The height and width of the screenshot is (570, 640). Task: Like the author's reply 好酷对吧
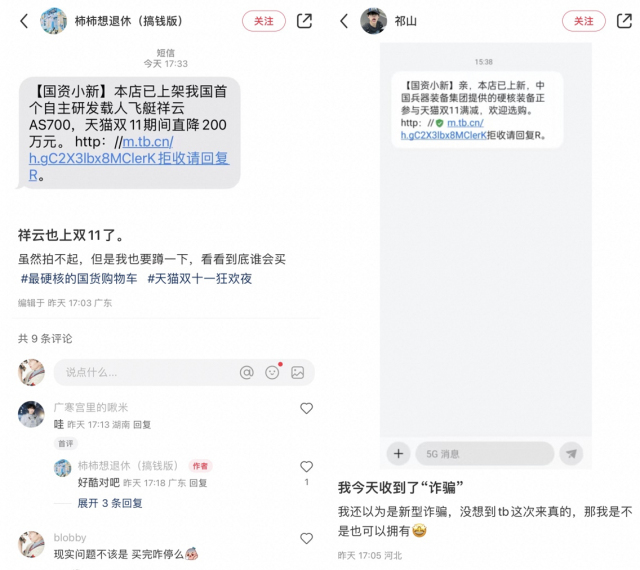tap(307, 466)
